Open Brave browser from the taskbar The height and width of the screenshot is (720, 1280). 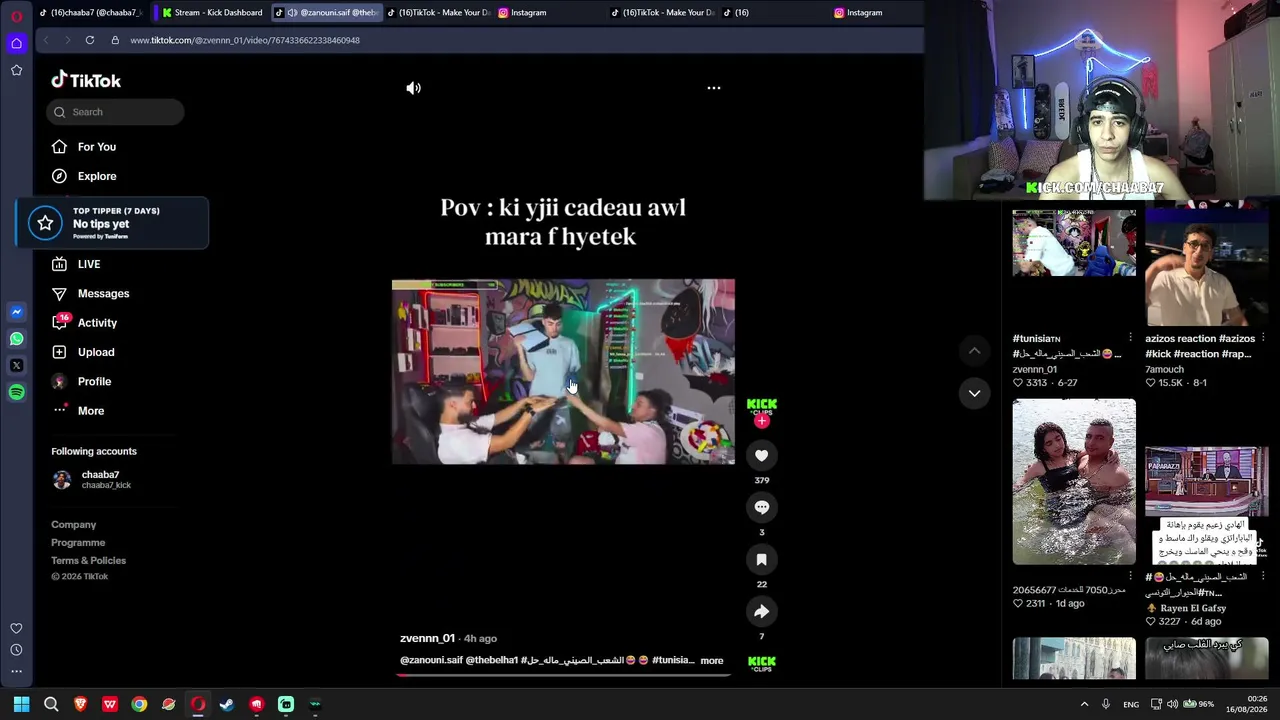point(80,704)
